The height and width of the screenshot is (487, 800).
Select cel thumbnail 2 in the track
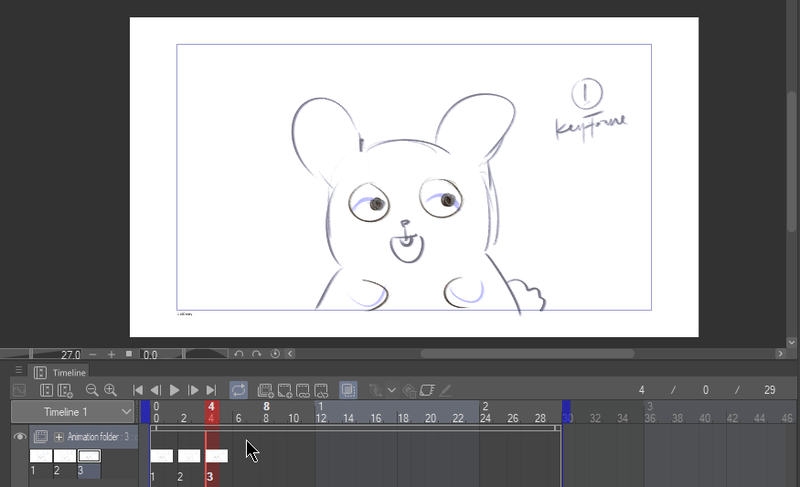coord(189,456)
